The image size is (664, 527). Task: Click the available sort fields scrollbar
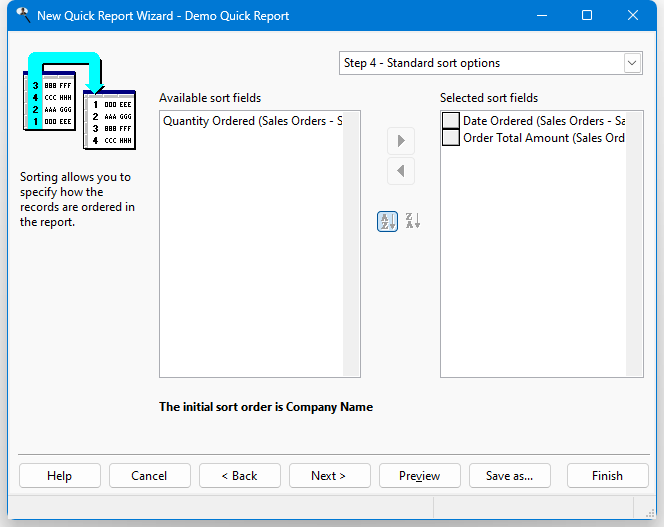(x=351, y=244)
